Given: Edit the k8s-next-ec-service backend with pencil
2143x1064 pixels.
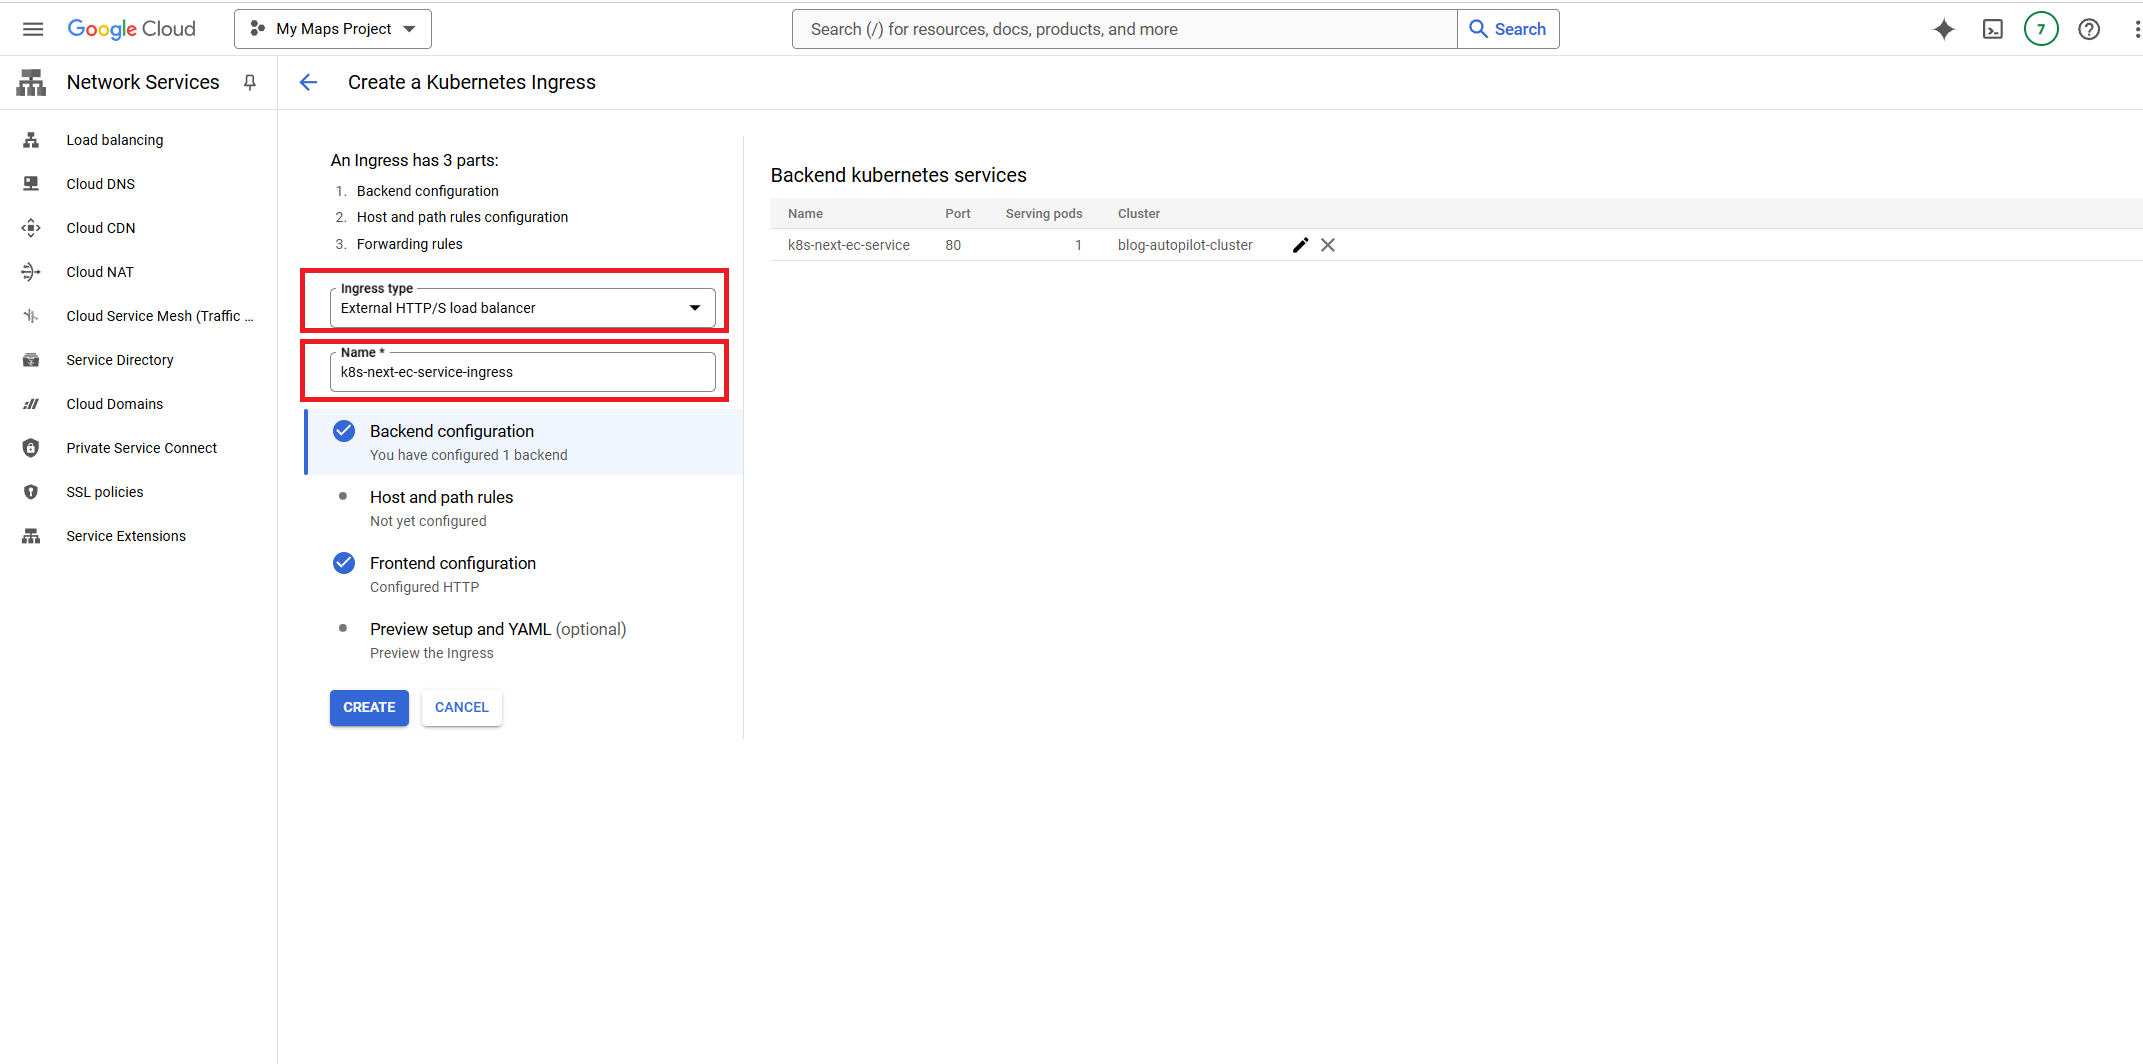Looking at the screenshot, I should 1300,245.
